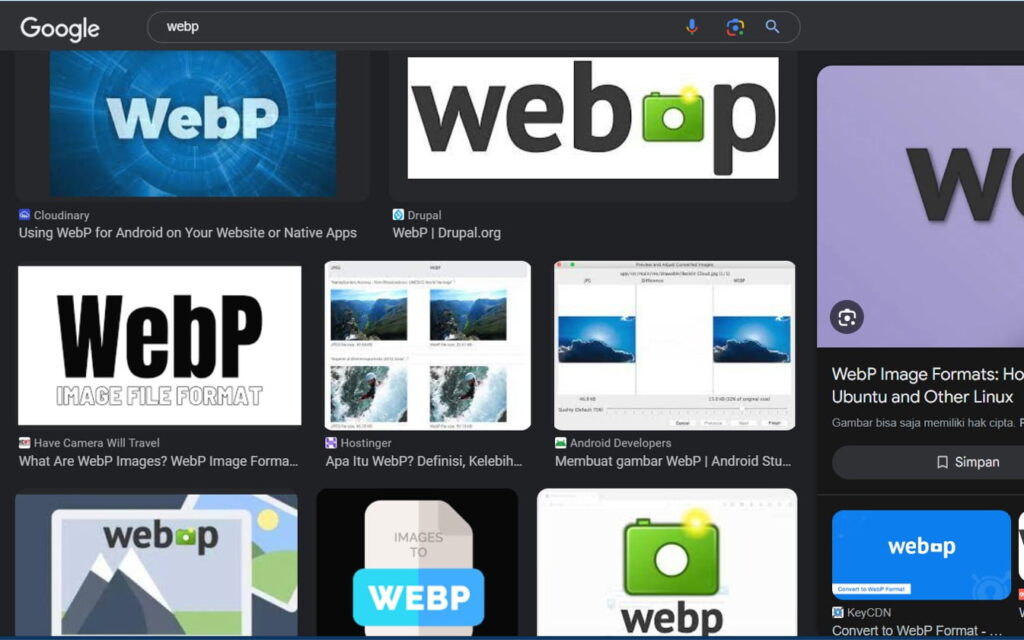This screenshot has width=1024, height=640.
Task: Open the Hostinger comparison photos thumbnail
Action: click(427, 345)
